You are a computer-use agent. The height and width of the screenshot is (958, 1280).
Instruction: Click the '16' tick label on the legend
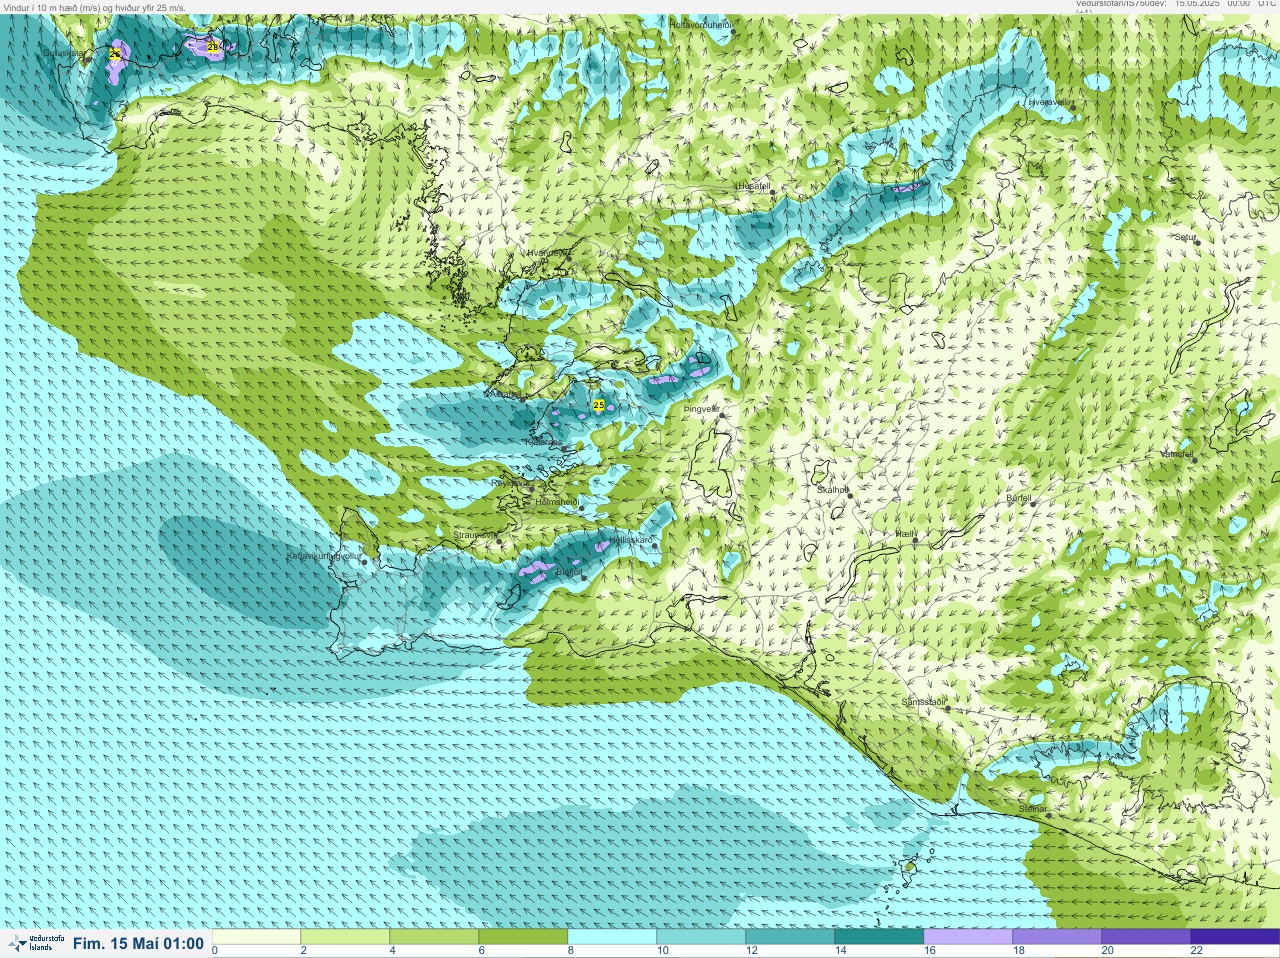tap(930, 951)
